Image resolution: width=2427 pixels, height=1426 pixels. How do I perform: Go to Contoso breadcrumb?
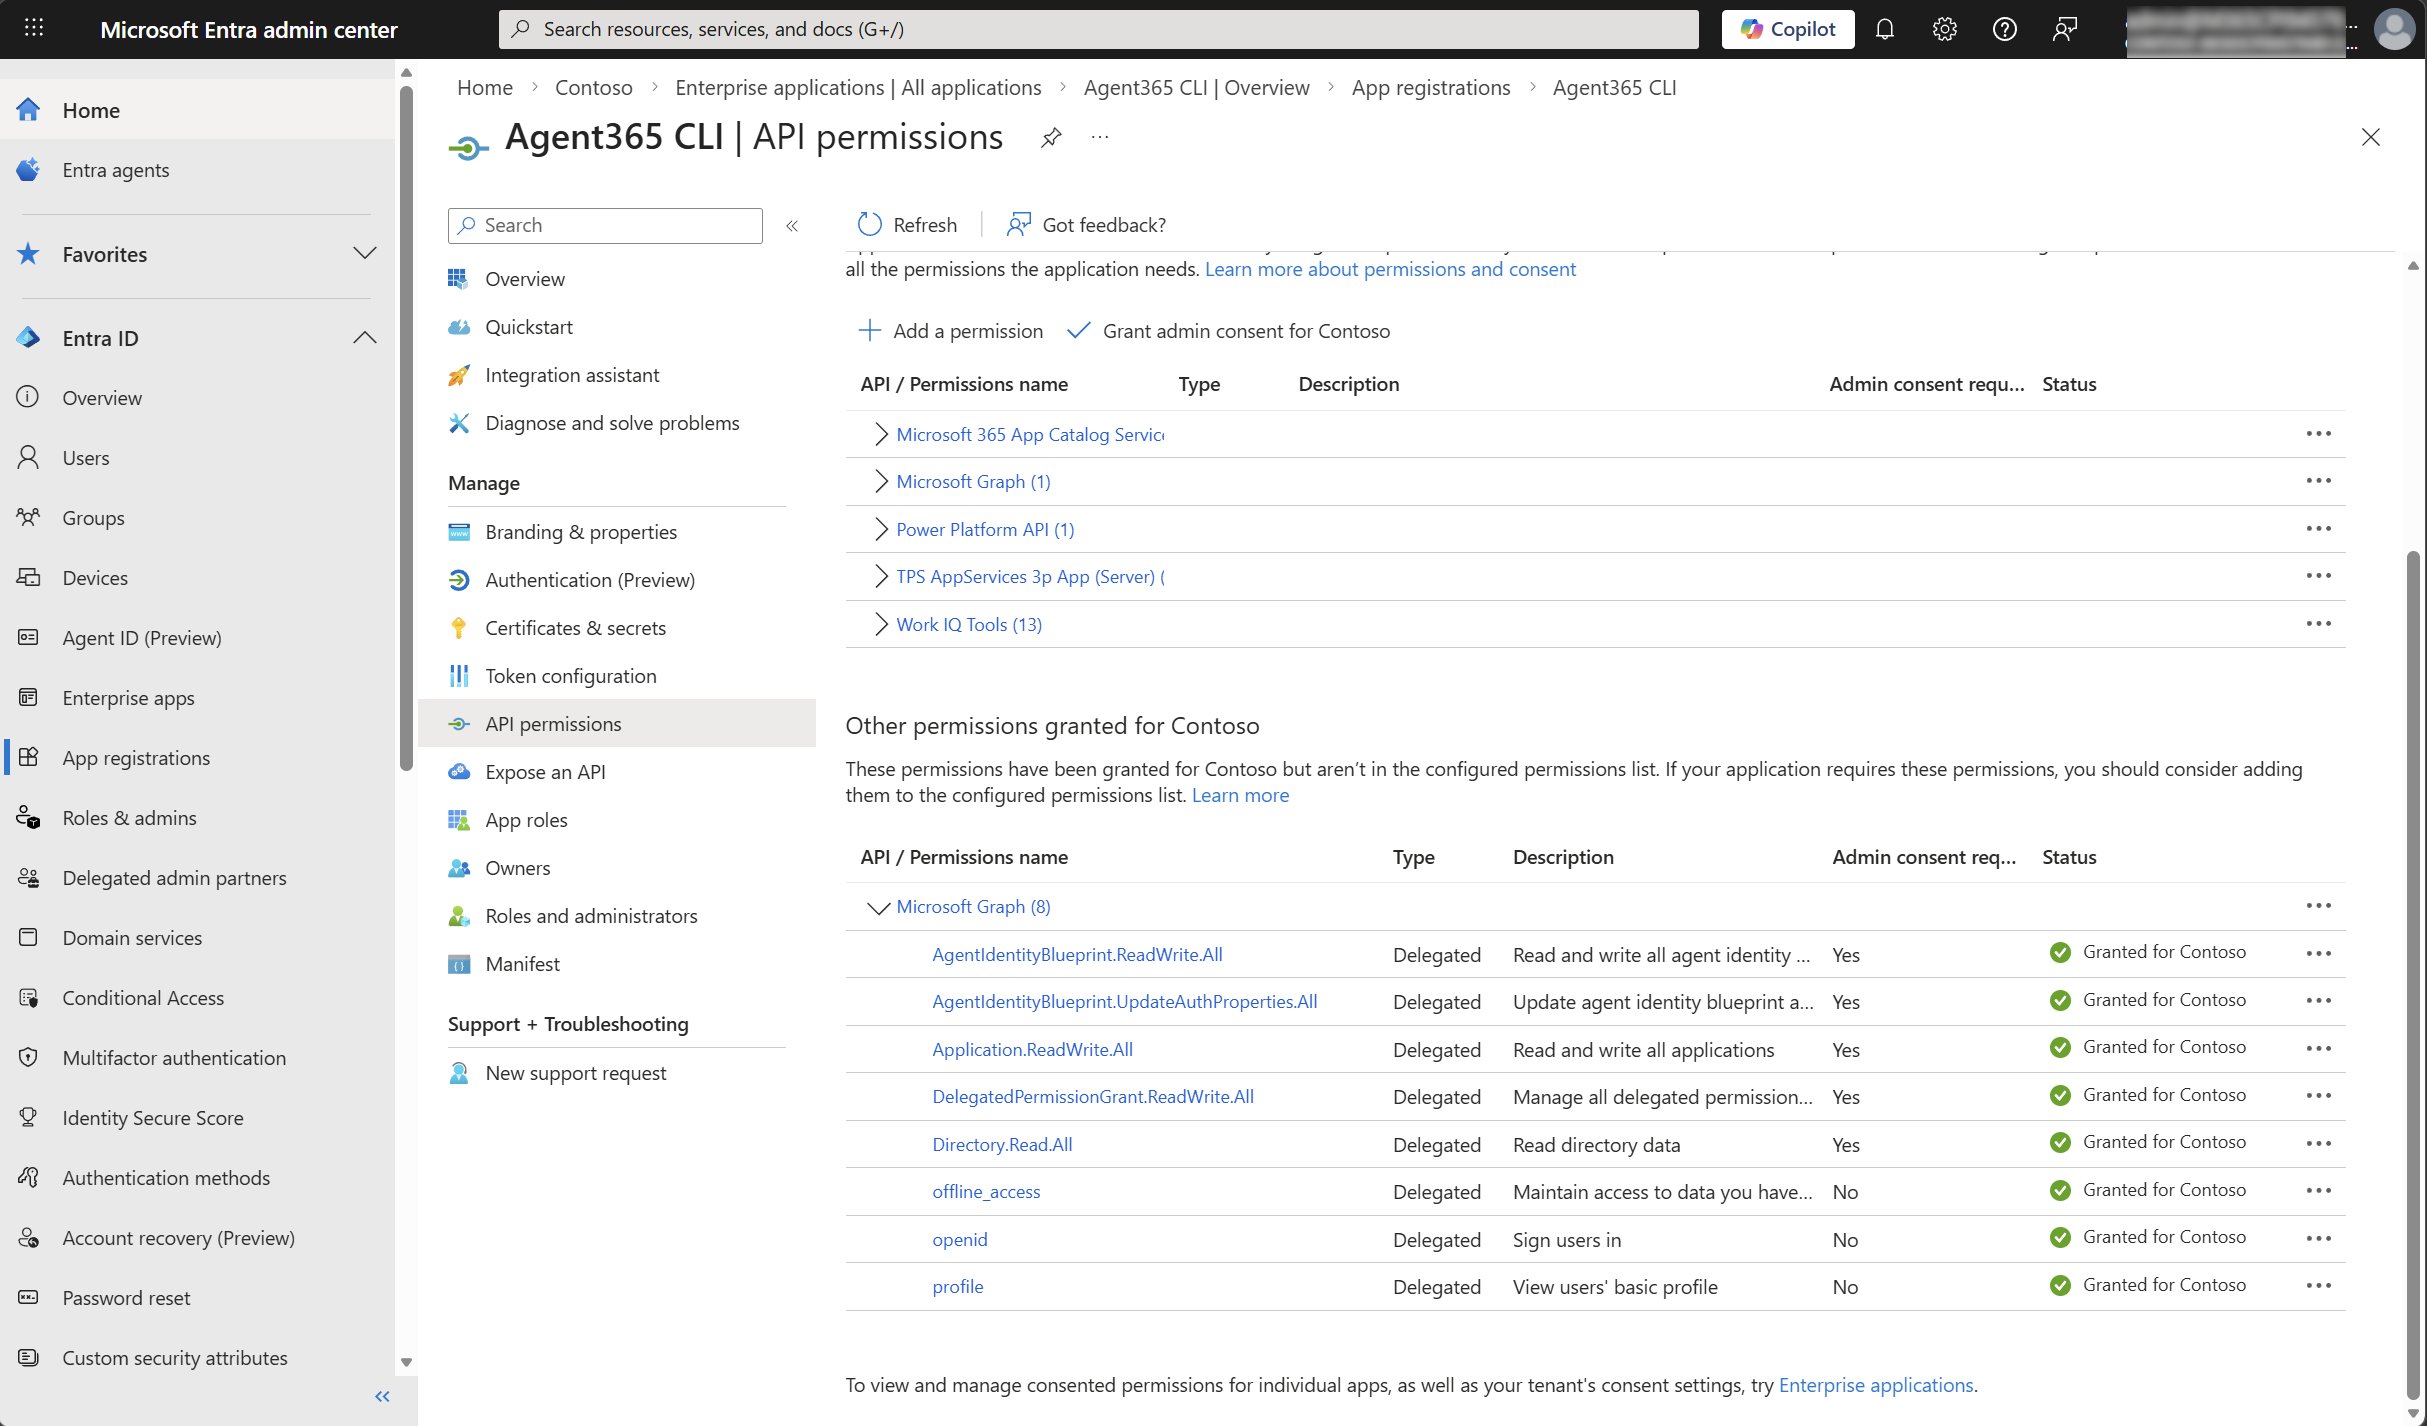click(593, 88)
